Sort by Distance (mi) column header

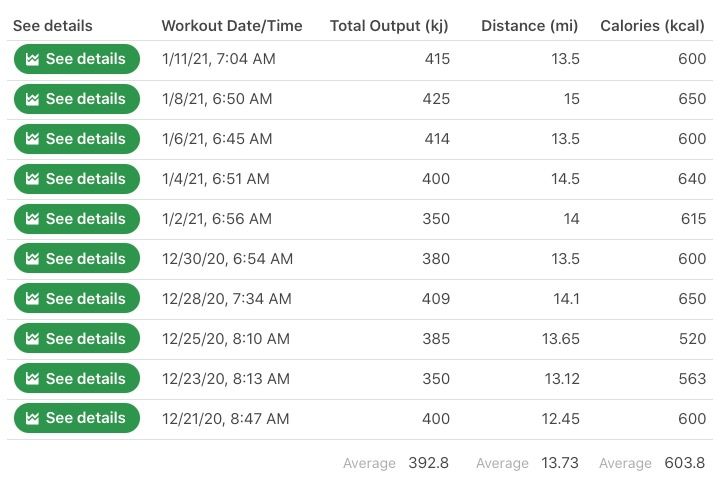coord(529,26)
